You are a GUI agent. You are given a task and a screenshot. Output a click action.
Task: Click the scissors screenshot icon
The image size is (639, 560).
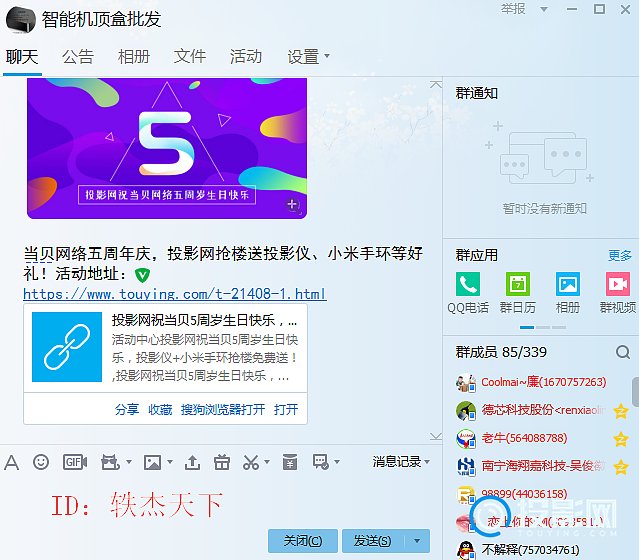[251, 463]
